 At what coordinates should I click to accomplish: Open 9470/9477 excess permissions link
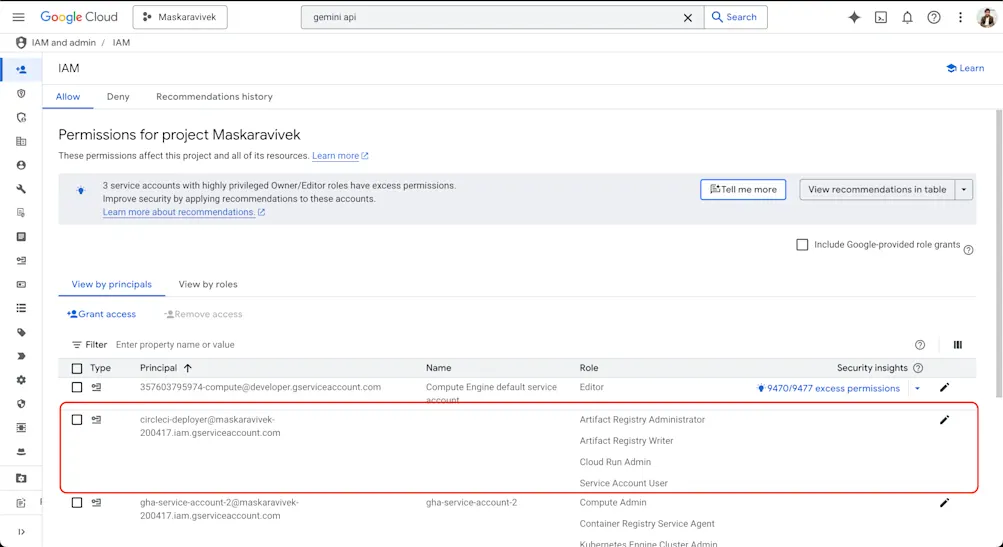pos(828,388)
